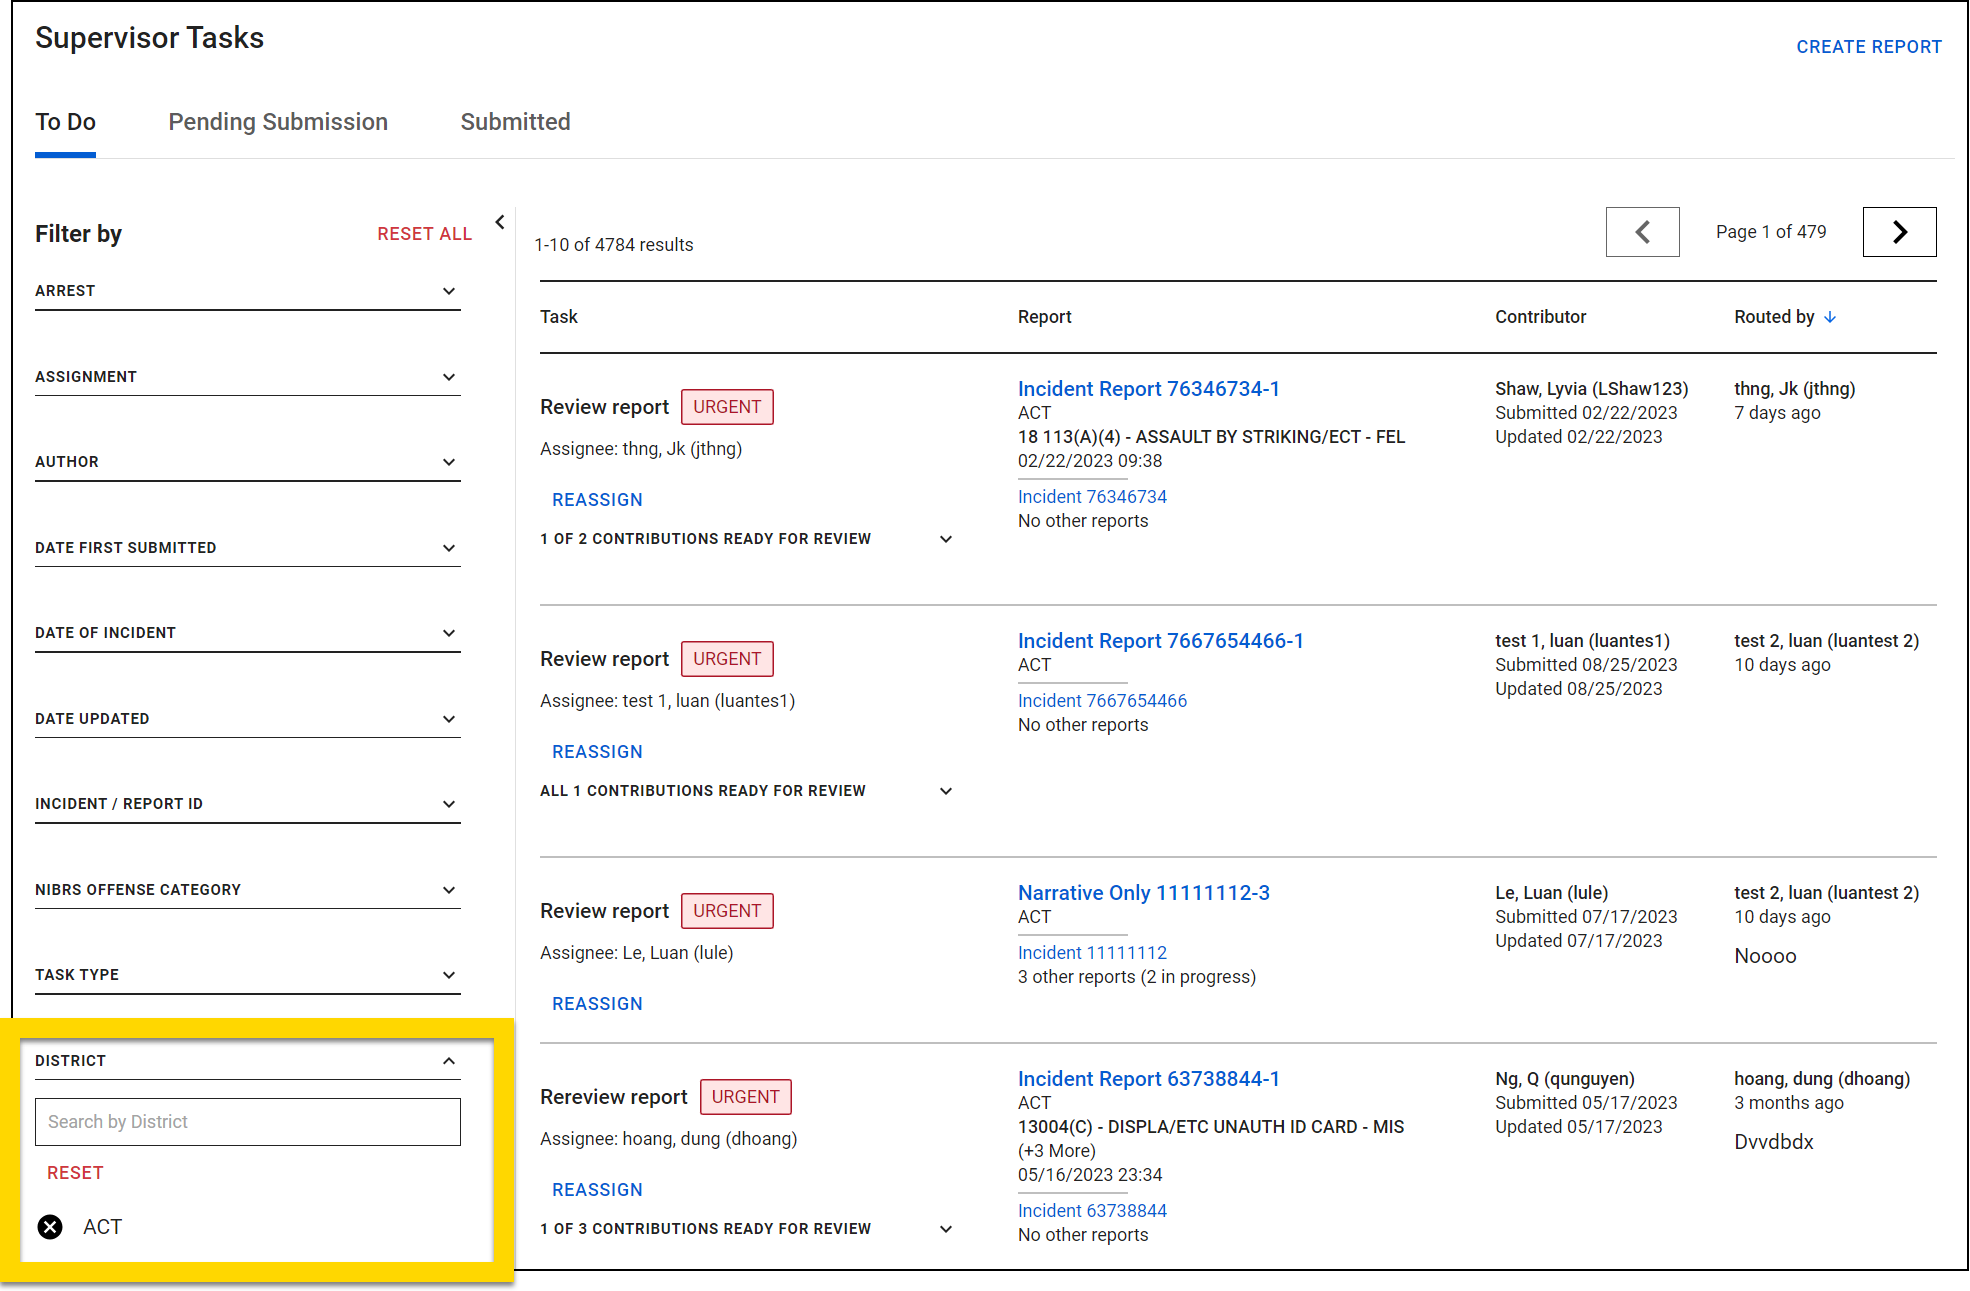The height and width of the screenshot is (1291, 1970).
Task: Click REASSIGN on the Narrative Only task
Action: [x=597, y=1003]
